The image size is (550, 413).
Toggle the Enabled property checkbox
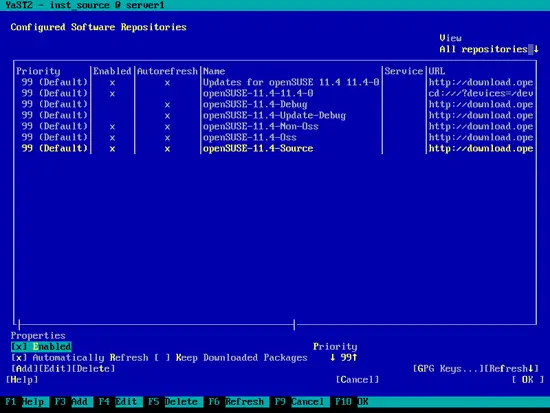(41, 347)
